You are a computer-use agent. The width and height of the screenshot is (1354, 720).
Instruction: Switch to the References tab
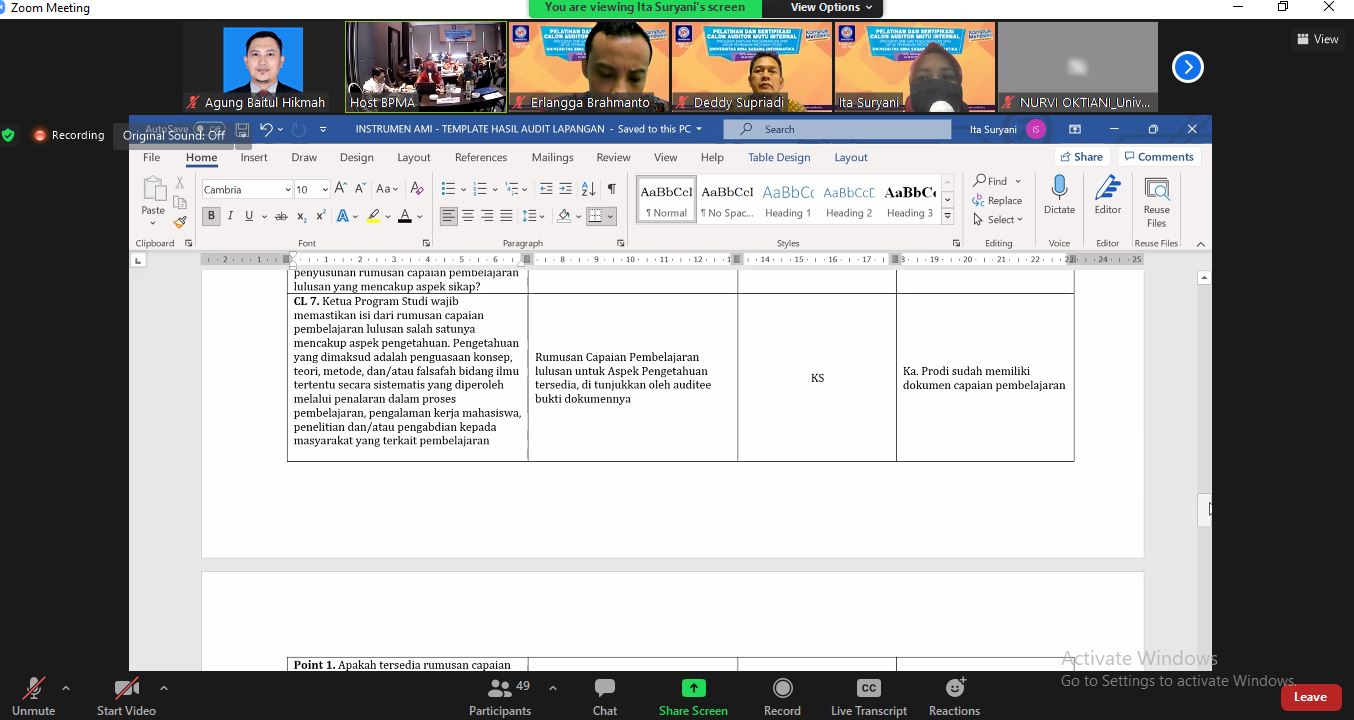pyautogui.click(x=481, y=157)
